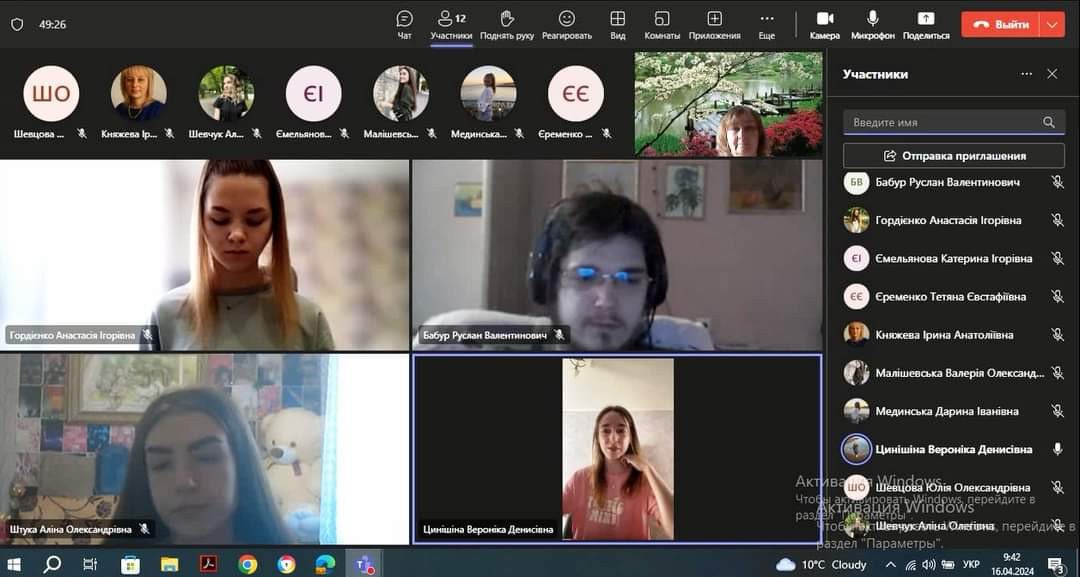Select Цинішіна Вероніка Денисівна video tile

[x=617, y=449]
